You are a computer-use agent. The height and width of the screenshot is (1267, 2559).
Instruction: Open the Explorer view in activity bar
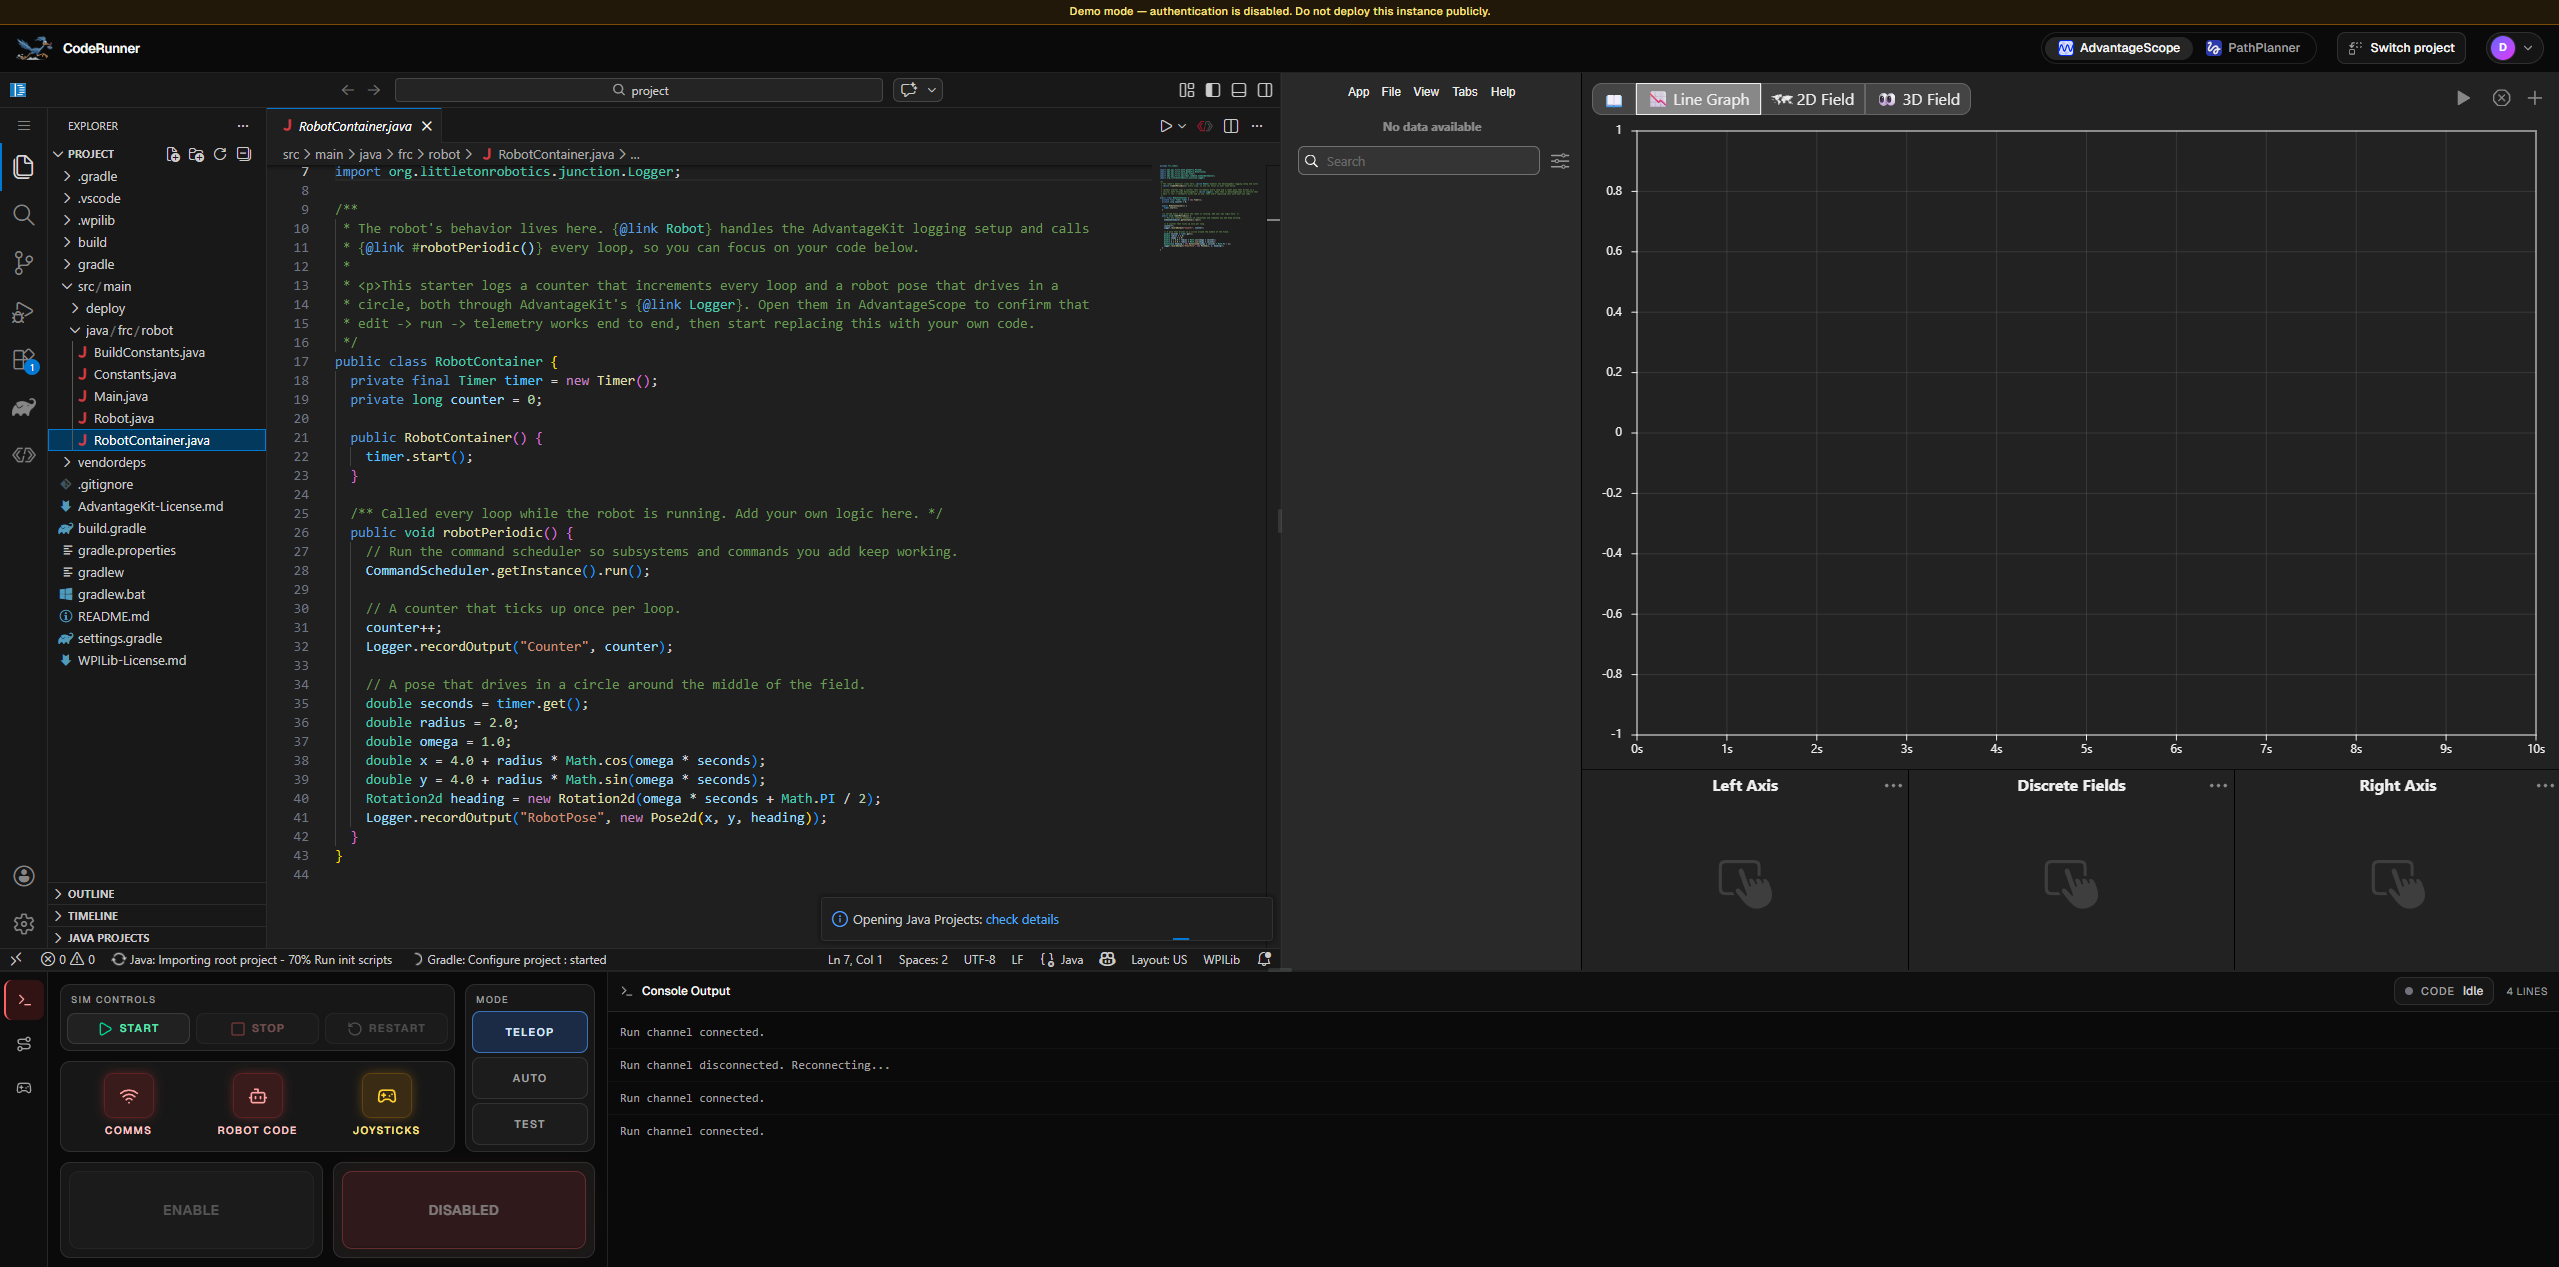pyautogui.click(x=24, y=166)
